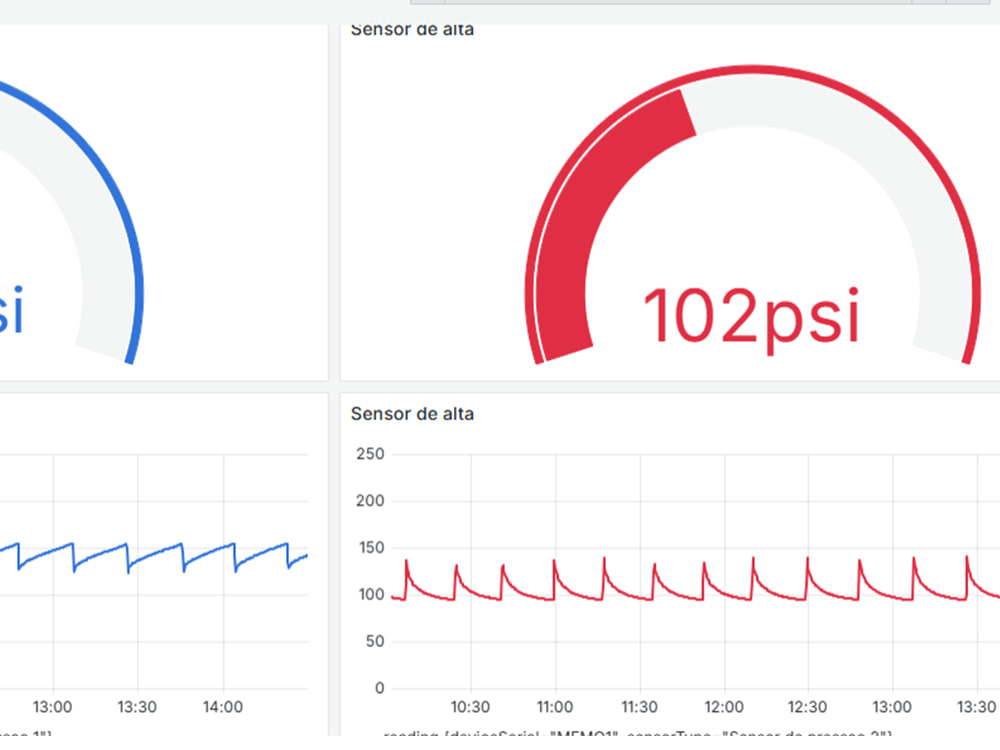Click the 11:00 time label
Image resolution: width=1000 pixels, height=750 pixels.
[555, 707]
